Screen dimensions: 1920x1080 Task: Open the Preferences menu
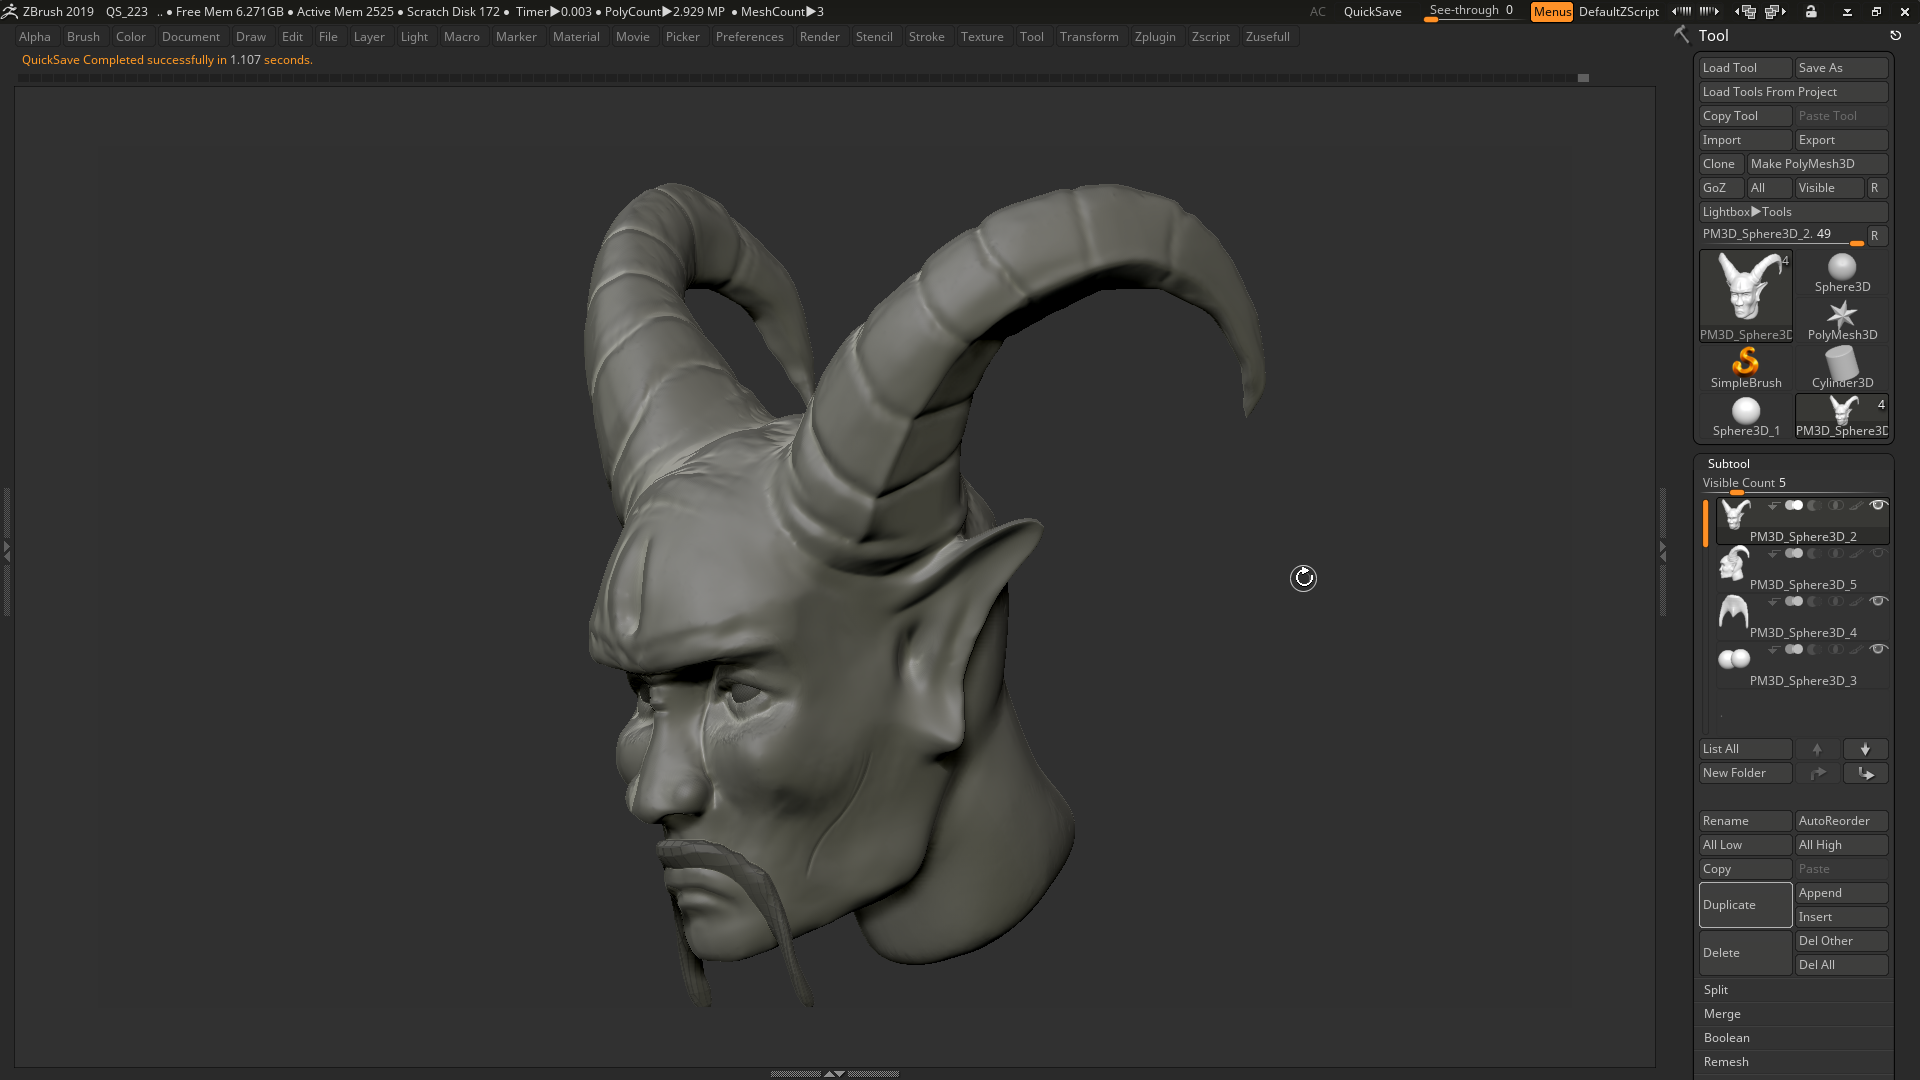(x=749, y=37)
